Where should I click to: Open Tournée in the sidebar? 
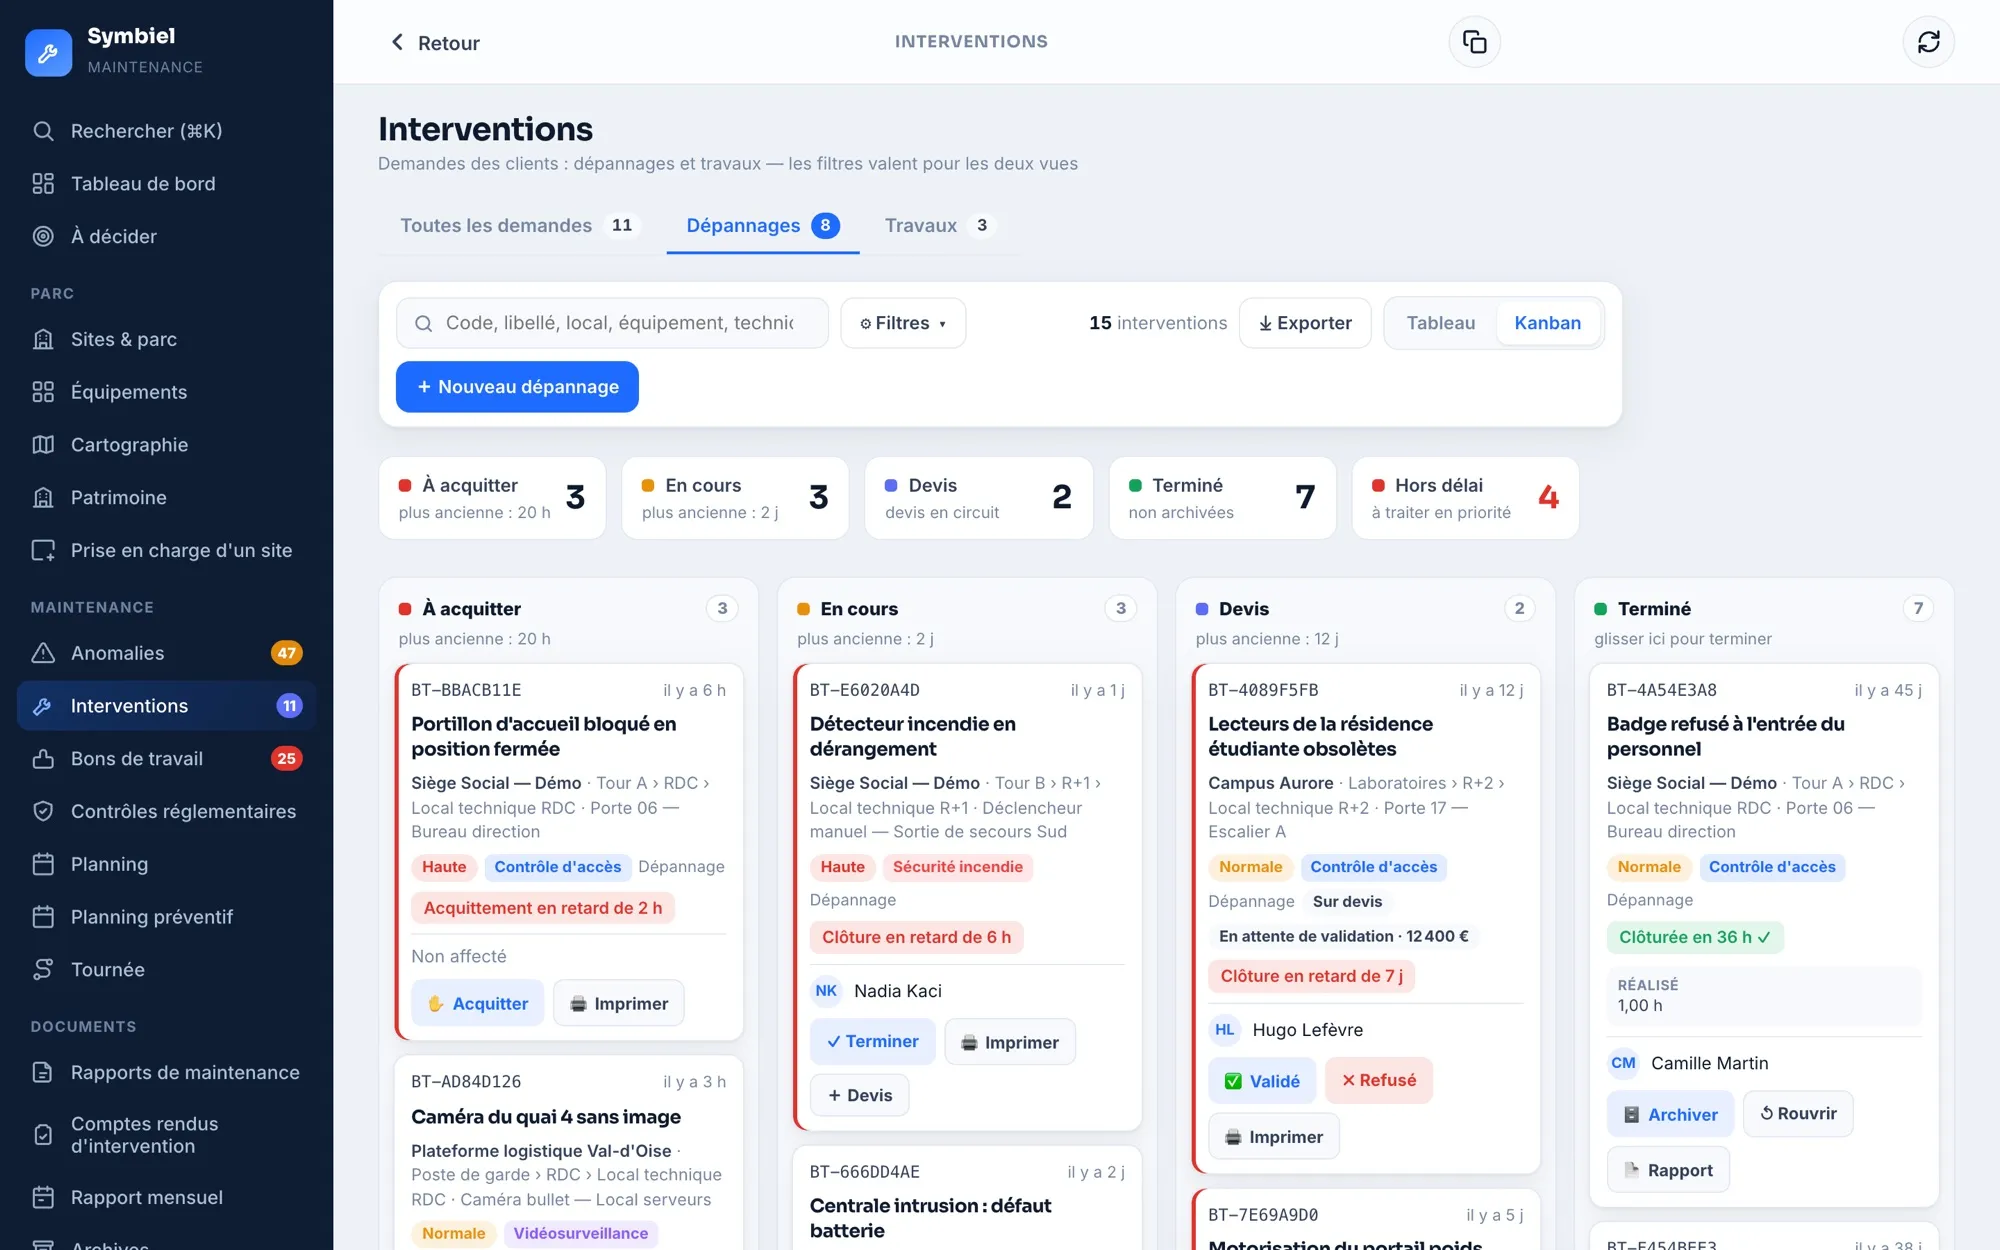166,970
